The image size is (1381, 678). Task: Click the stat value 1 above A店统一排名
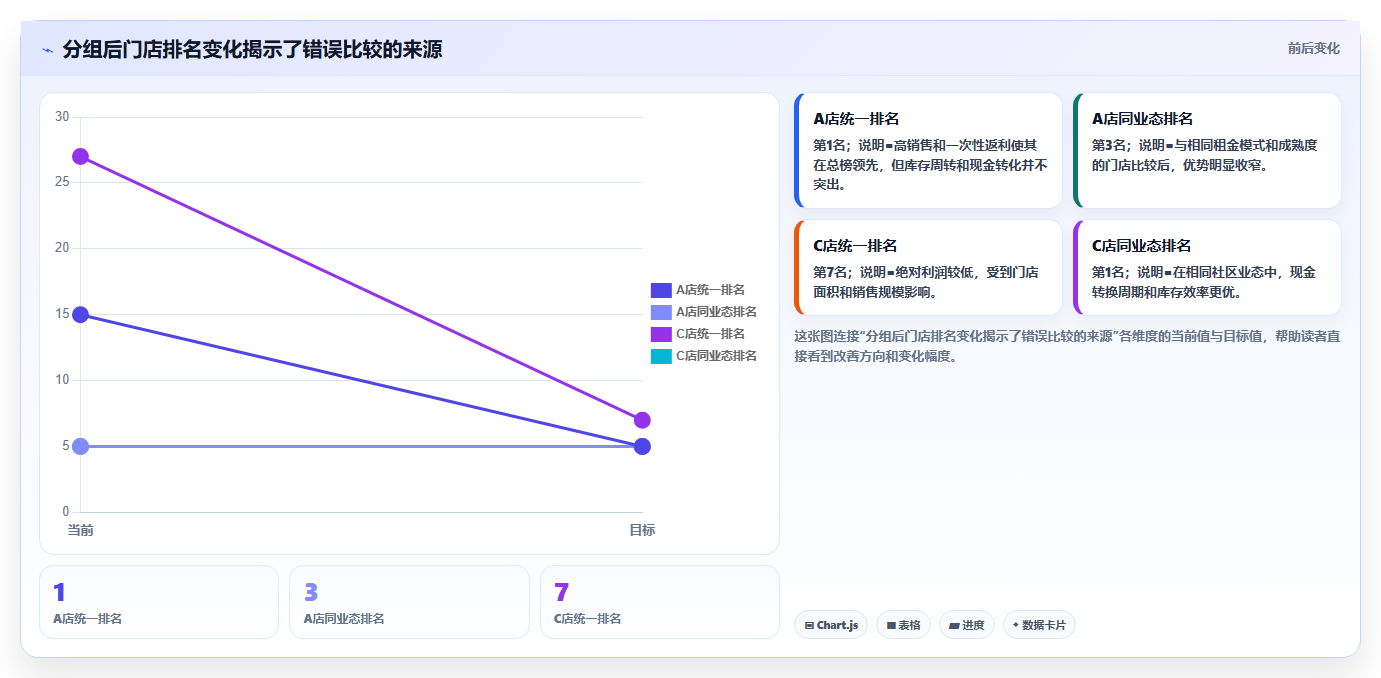coord(59,593)
